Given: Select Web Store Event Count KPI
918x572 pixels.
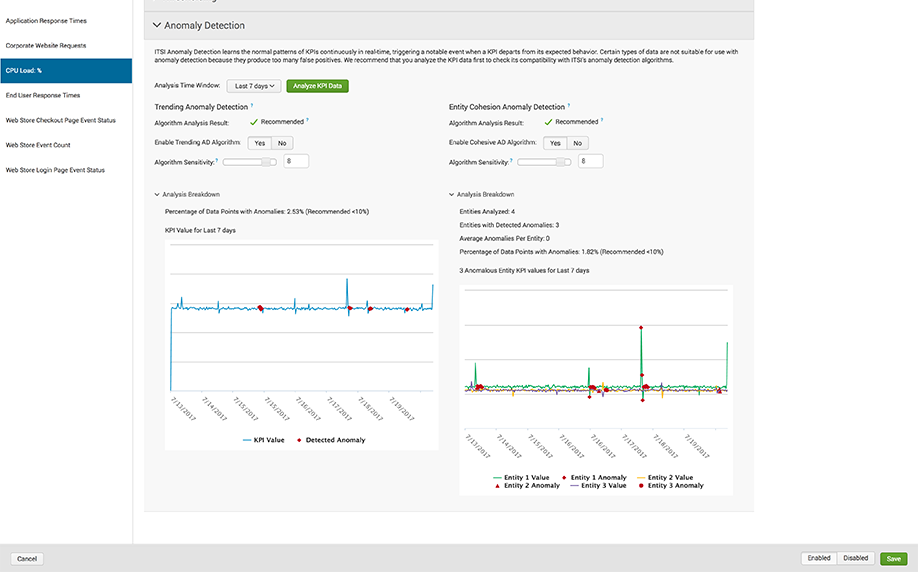Looking at the screenshot, I should (x=38, y=145).
